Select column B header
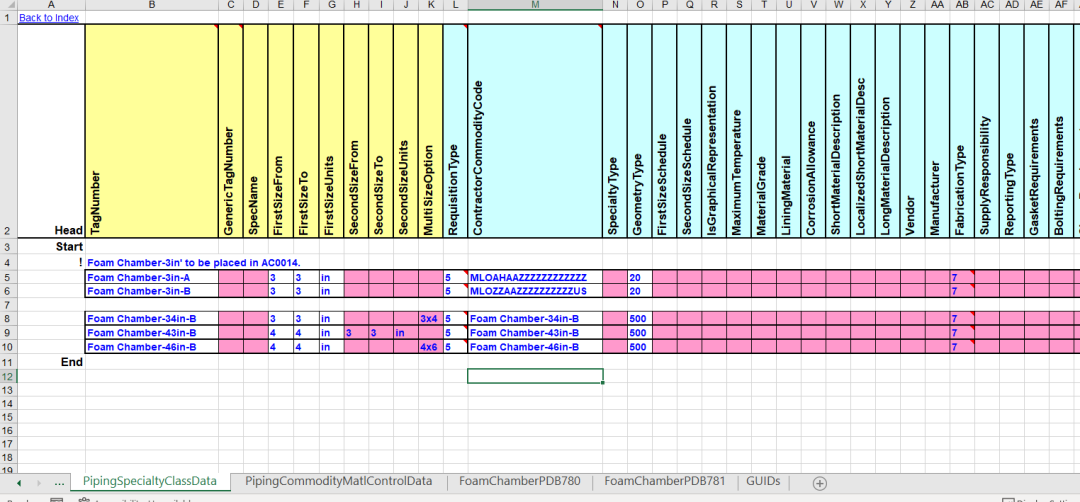The height and width of the screenshot is (502, 1080). (152, 5)
